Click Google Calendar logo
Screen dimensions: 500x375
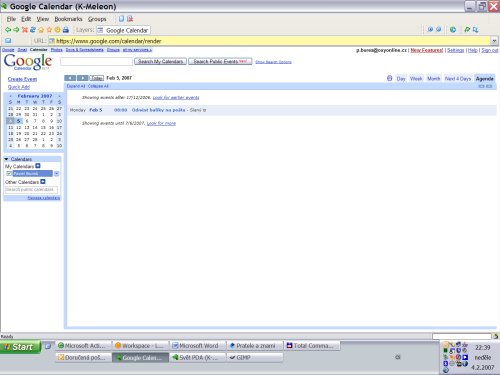pyautogui.click(x=28, y=62)
